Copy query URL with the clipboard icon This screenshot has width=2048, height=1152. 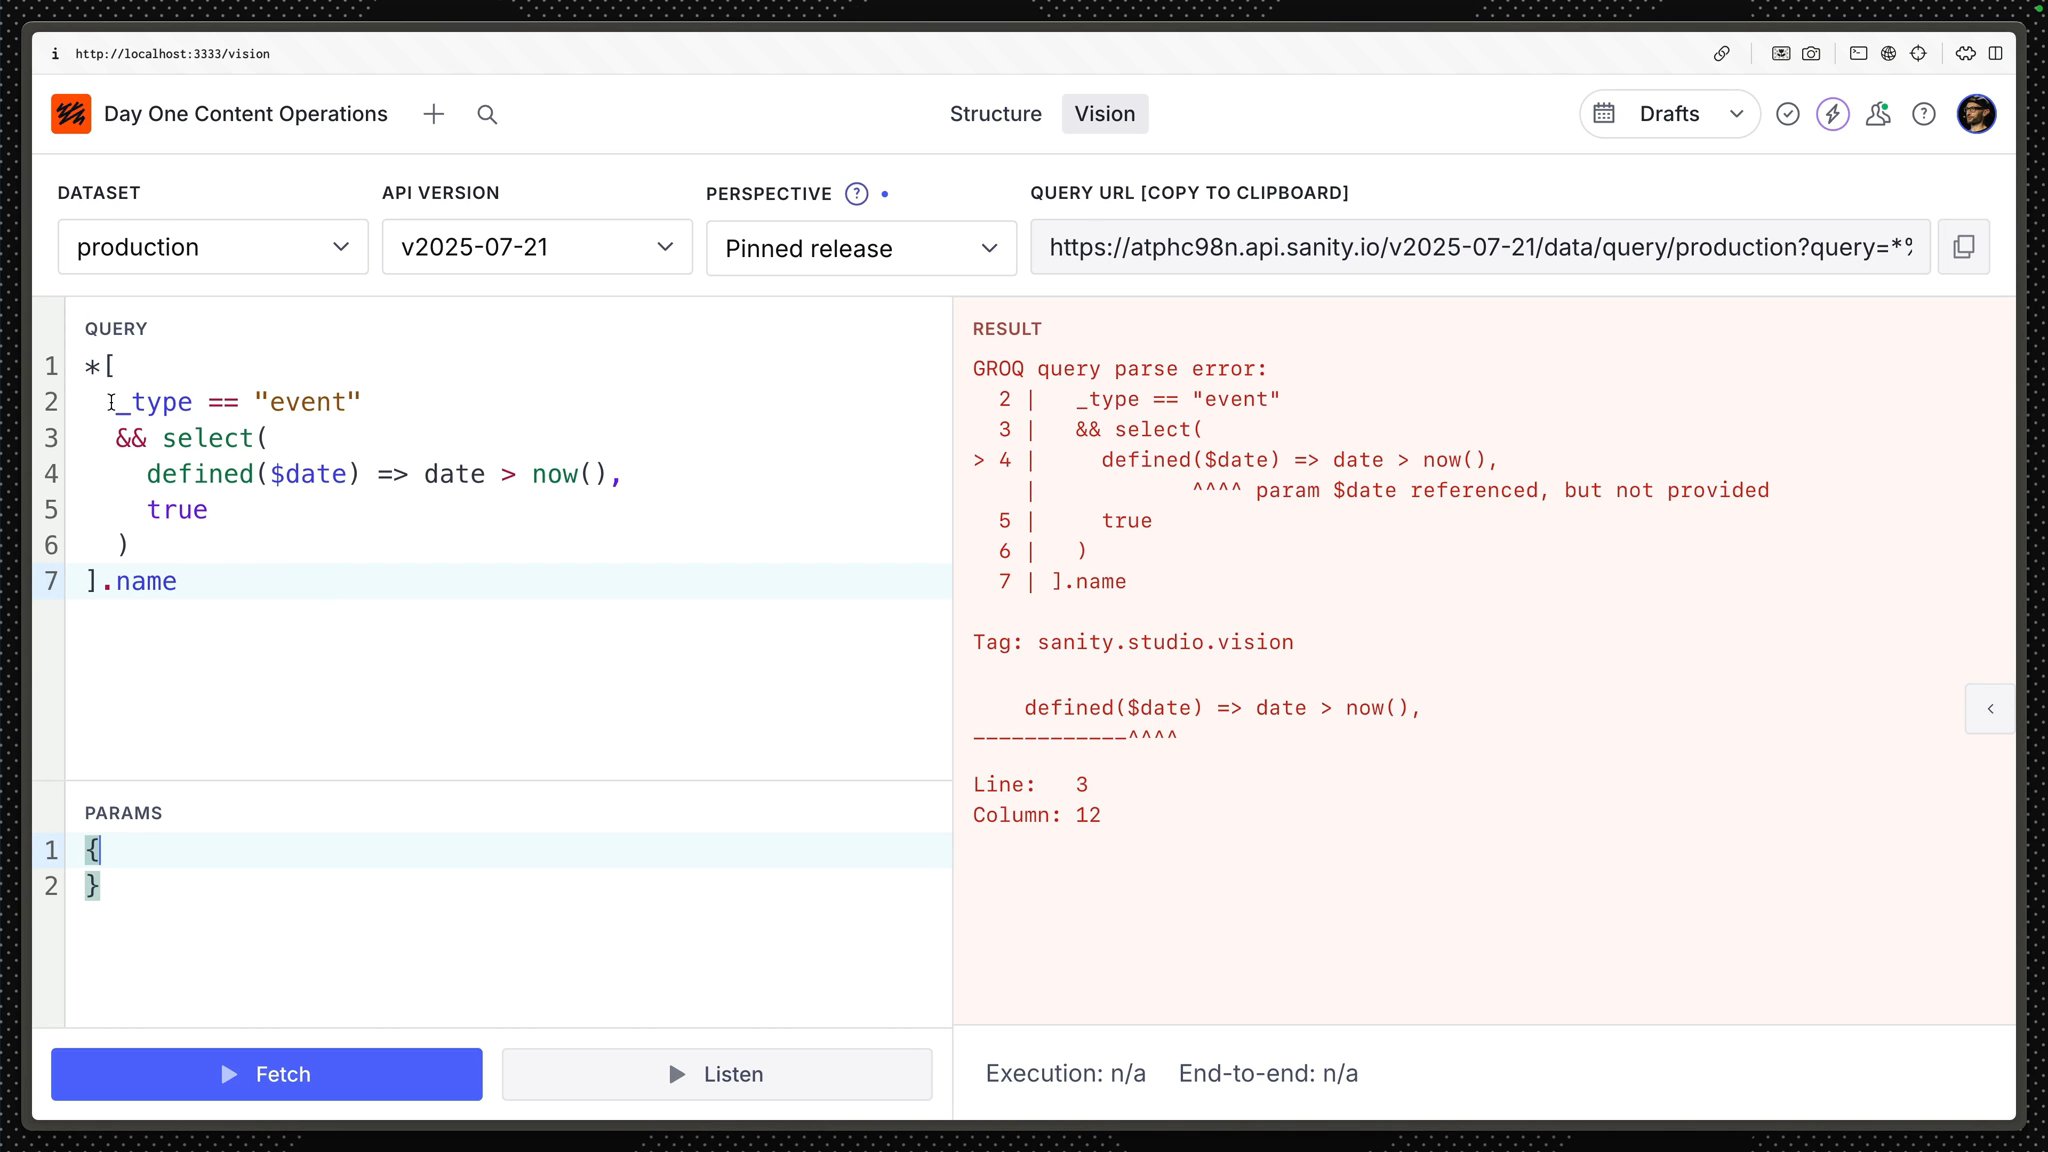1964,247
